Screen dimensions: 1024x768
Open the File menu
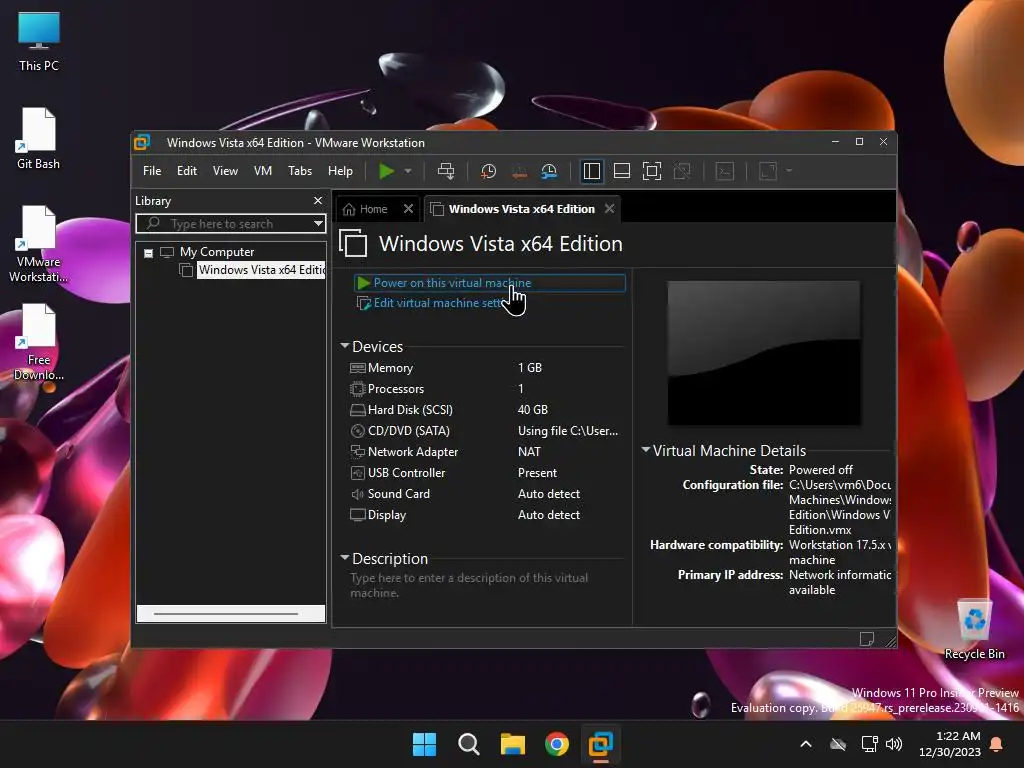[152, 171]
